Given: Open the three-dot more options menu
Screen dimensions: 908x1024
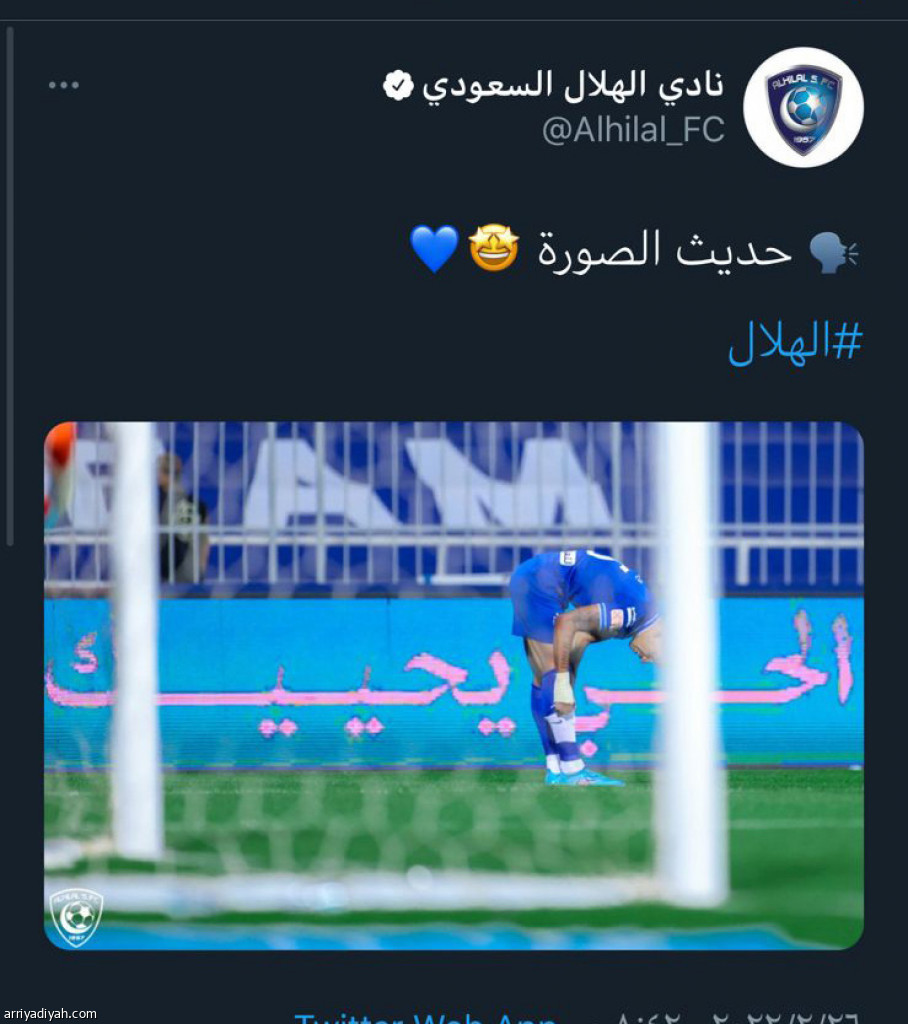Looking at the screenshot, I should tap(63, 85).
